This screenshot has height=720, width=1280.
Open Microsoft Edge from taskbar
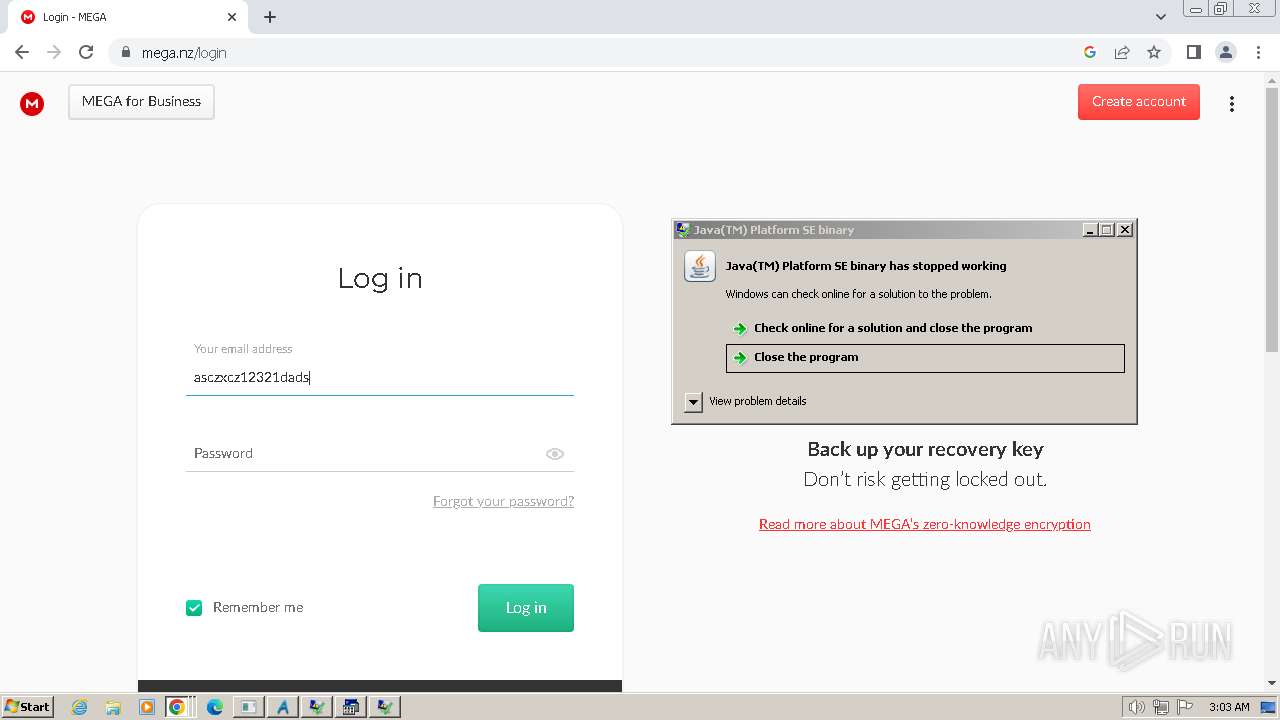coord(214,707)
